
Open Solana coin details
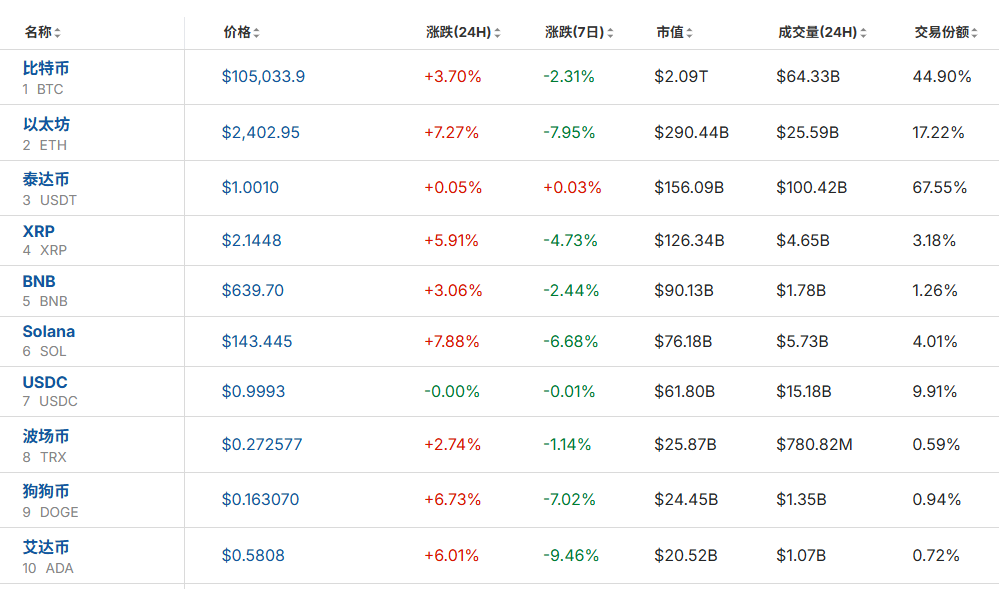[x=49, y=332]
